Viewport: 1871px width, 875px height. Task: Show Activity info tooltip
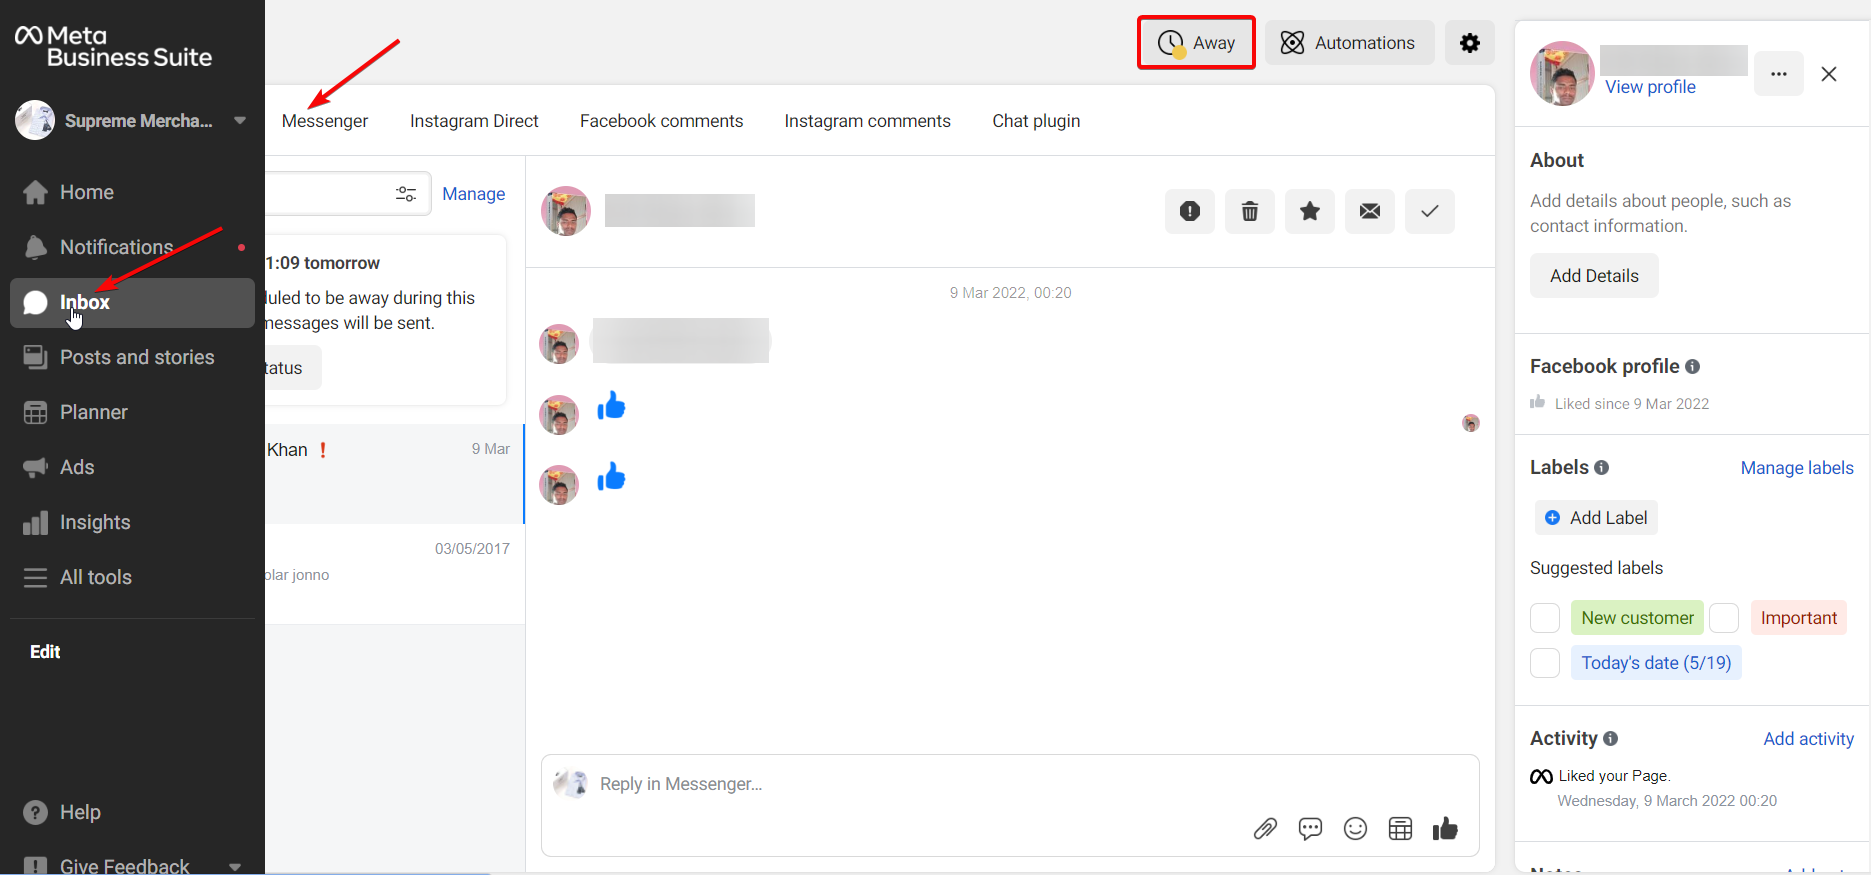(x=1610, y=739)
